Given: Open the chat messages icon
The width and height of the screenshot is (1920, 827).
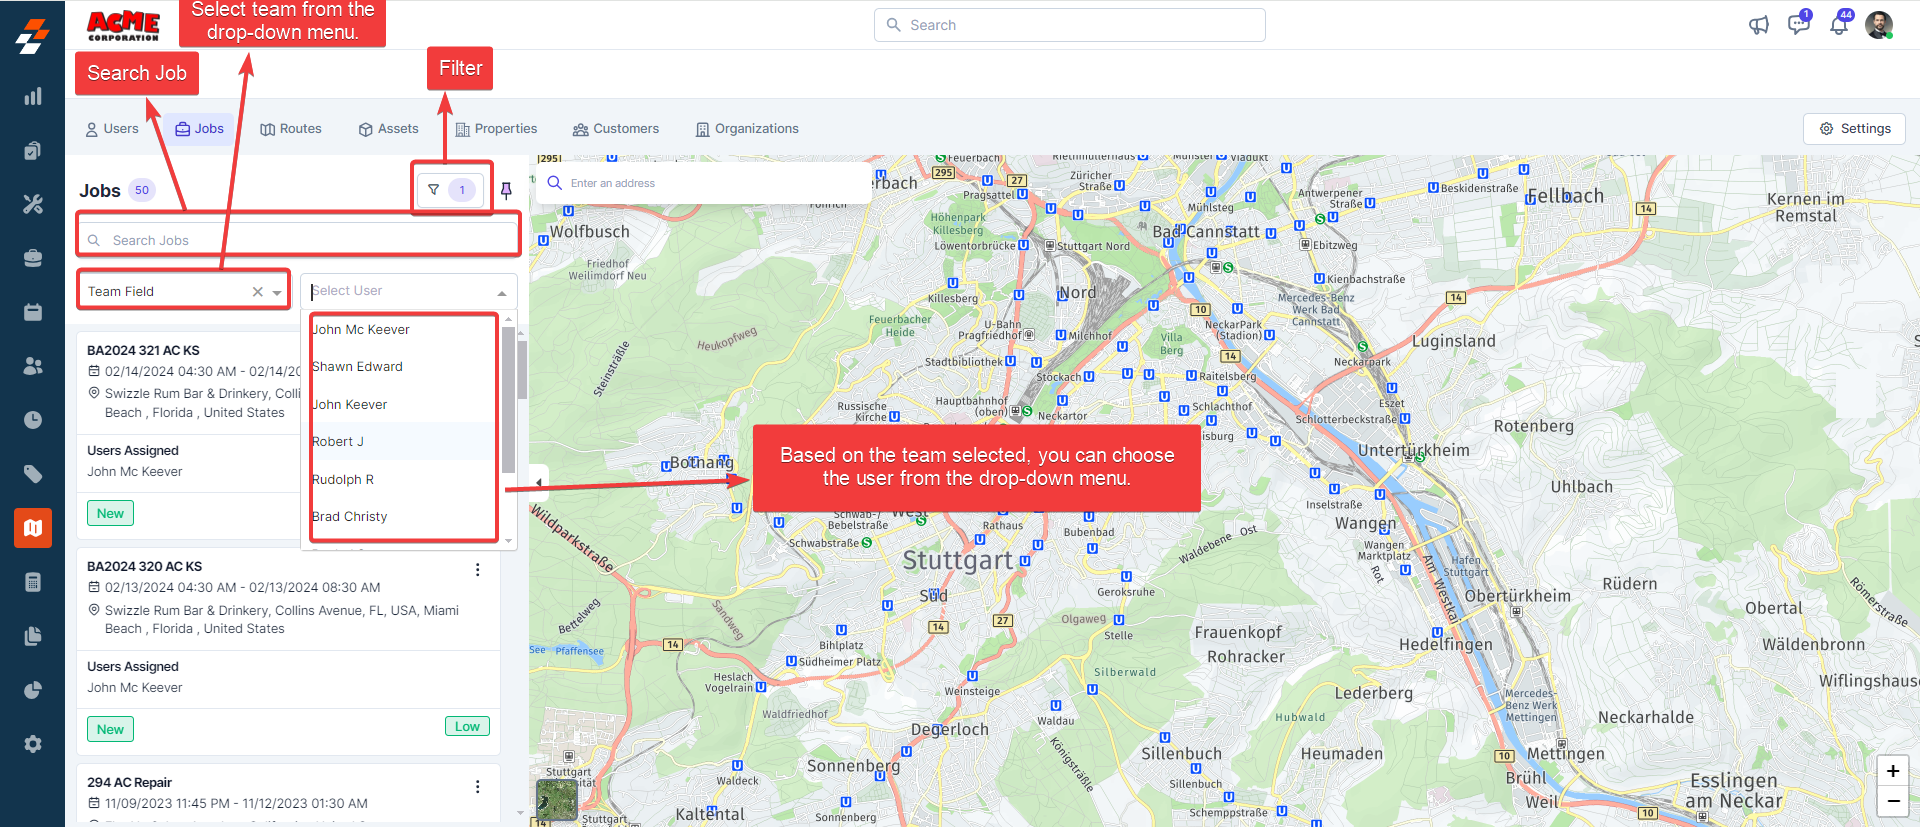Looking at the screenshot, I should (1798, 25).
